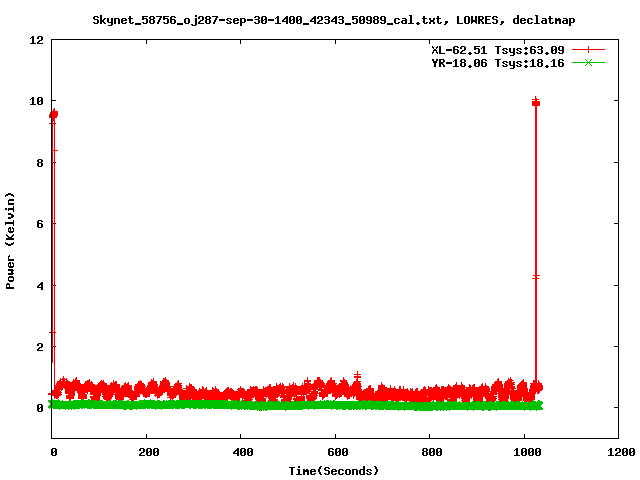Screen dimensions: 640x480
Task: Select the XL-62.51 Tsys:63.09 legend entry
Action: pyautogui.click(x=498, y=50)
